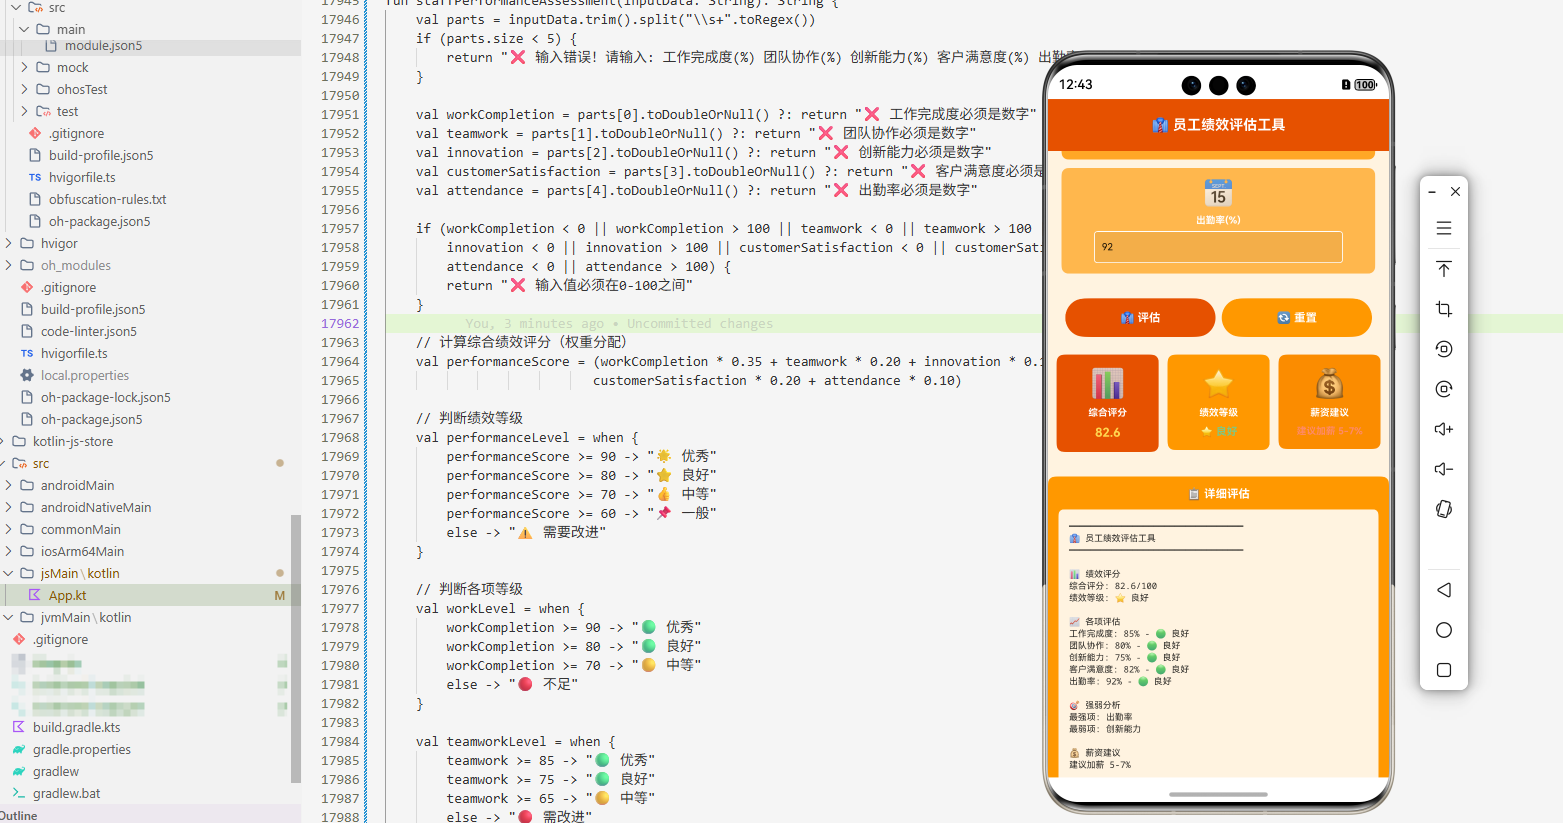Click the '建议加薪 5-7%' text in details
1563x823 pixels.
(x=1100, y=765)
